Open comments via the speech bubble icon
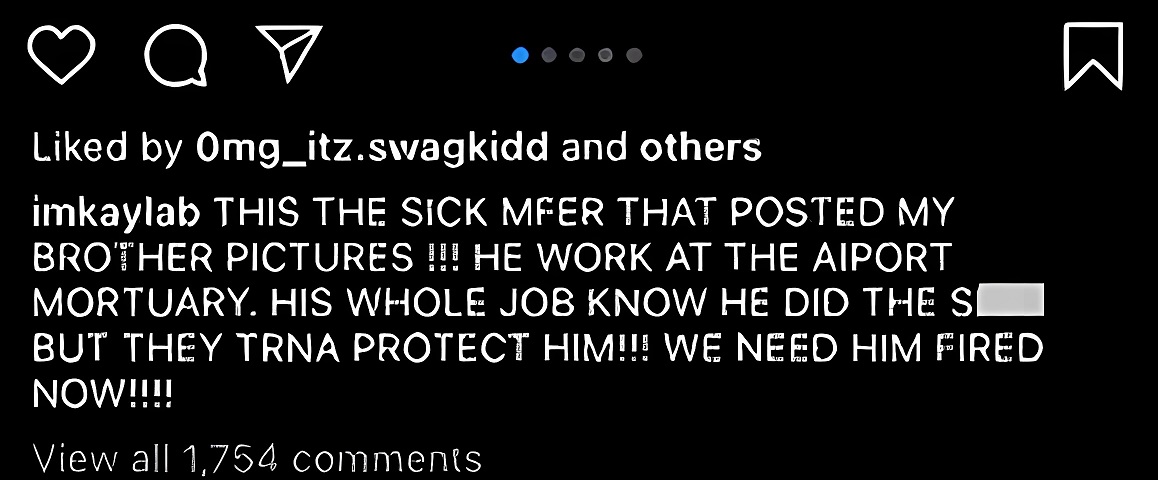Viewport: 1158px width, 480px height. (176, 55)
